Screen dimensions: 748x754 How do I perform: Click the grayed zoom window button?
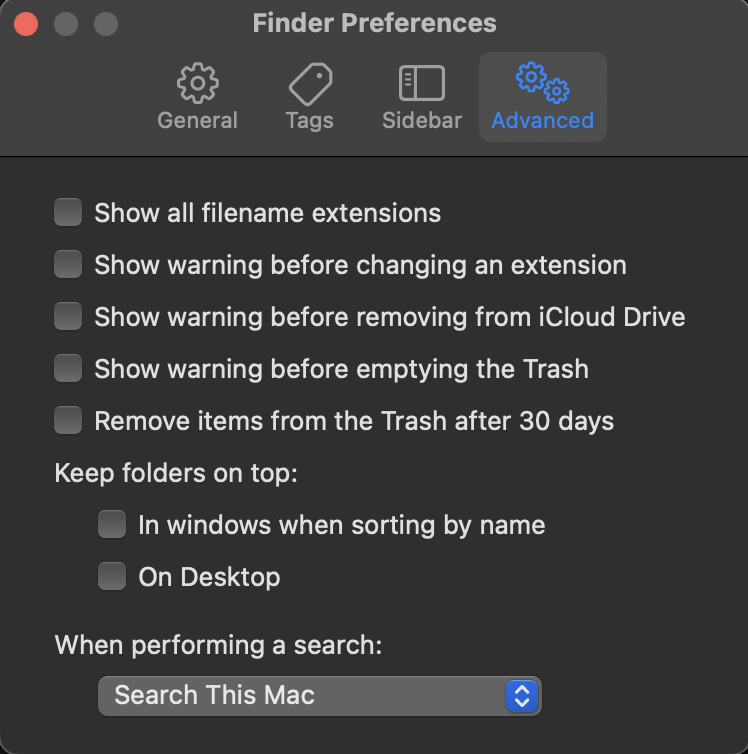[106, 24]
